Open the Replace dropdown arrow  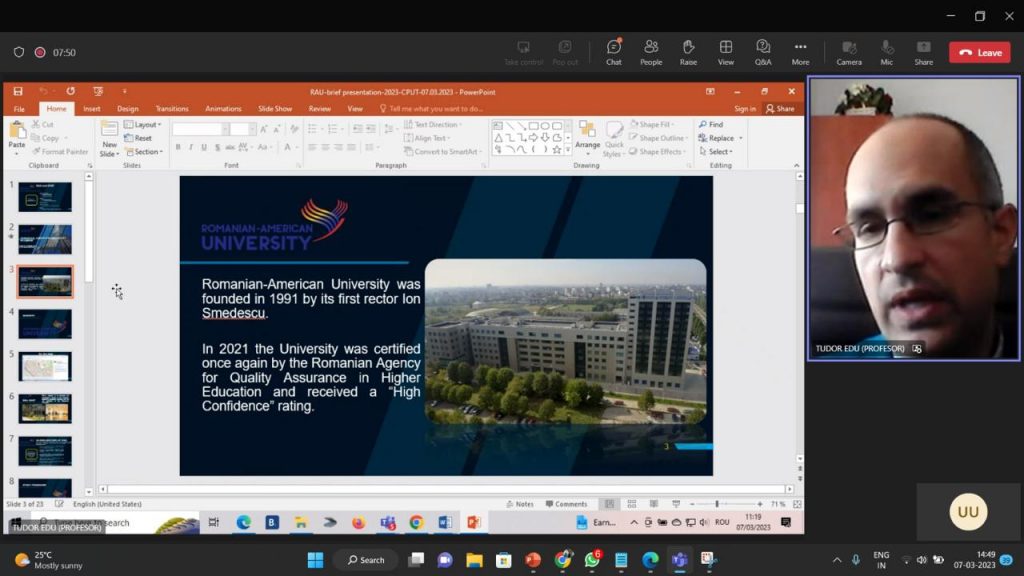coord(741,138)
